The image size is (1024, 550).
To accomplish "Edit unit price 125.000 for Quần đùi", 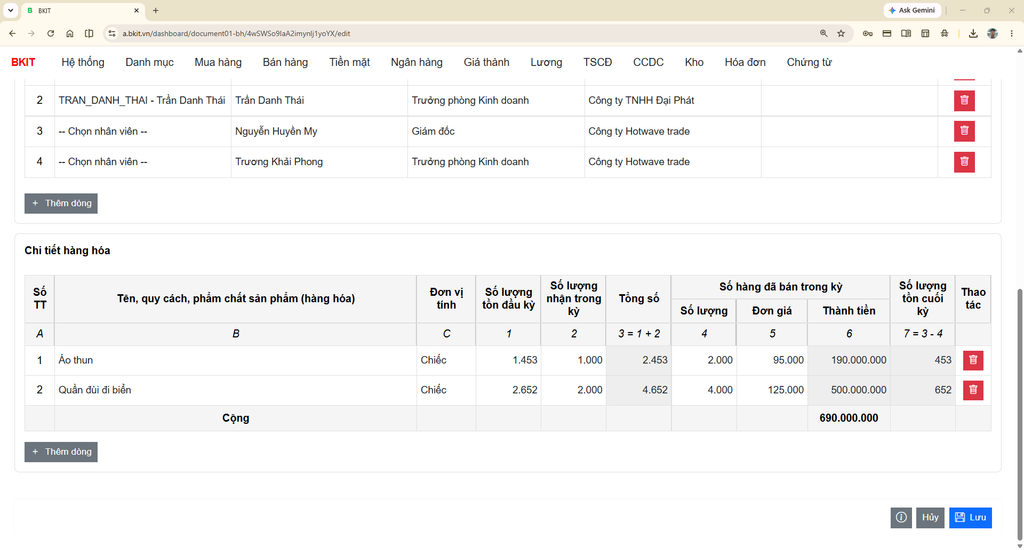I will click(x=772, y=390).
